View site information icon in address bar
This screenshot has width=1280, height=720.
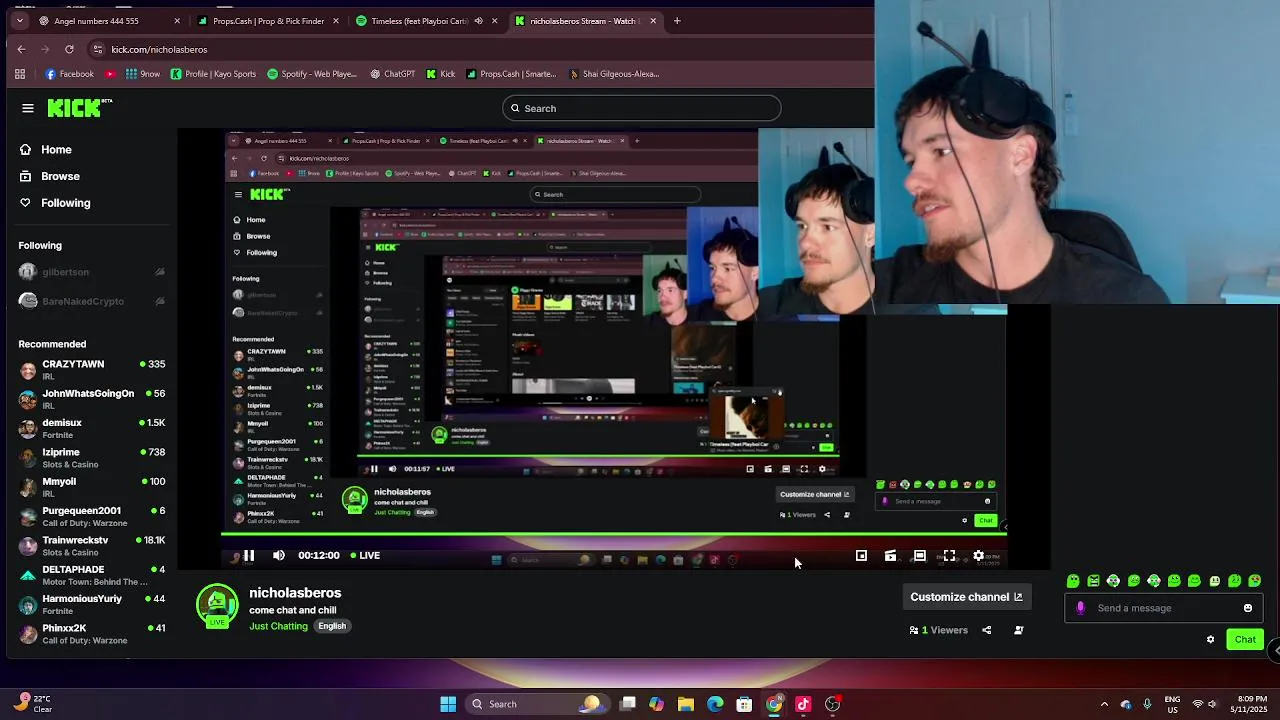[98, 49]
